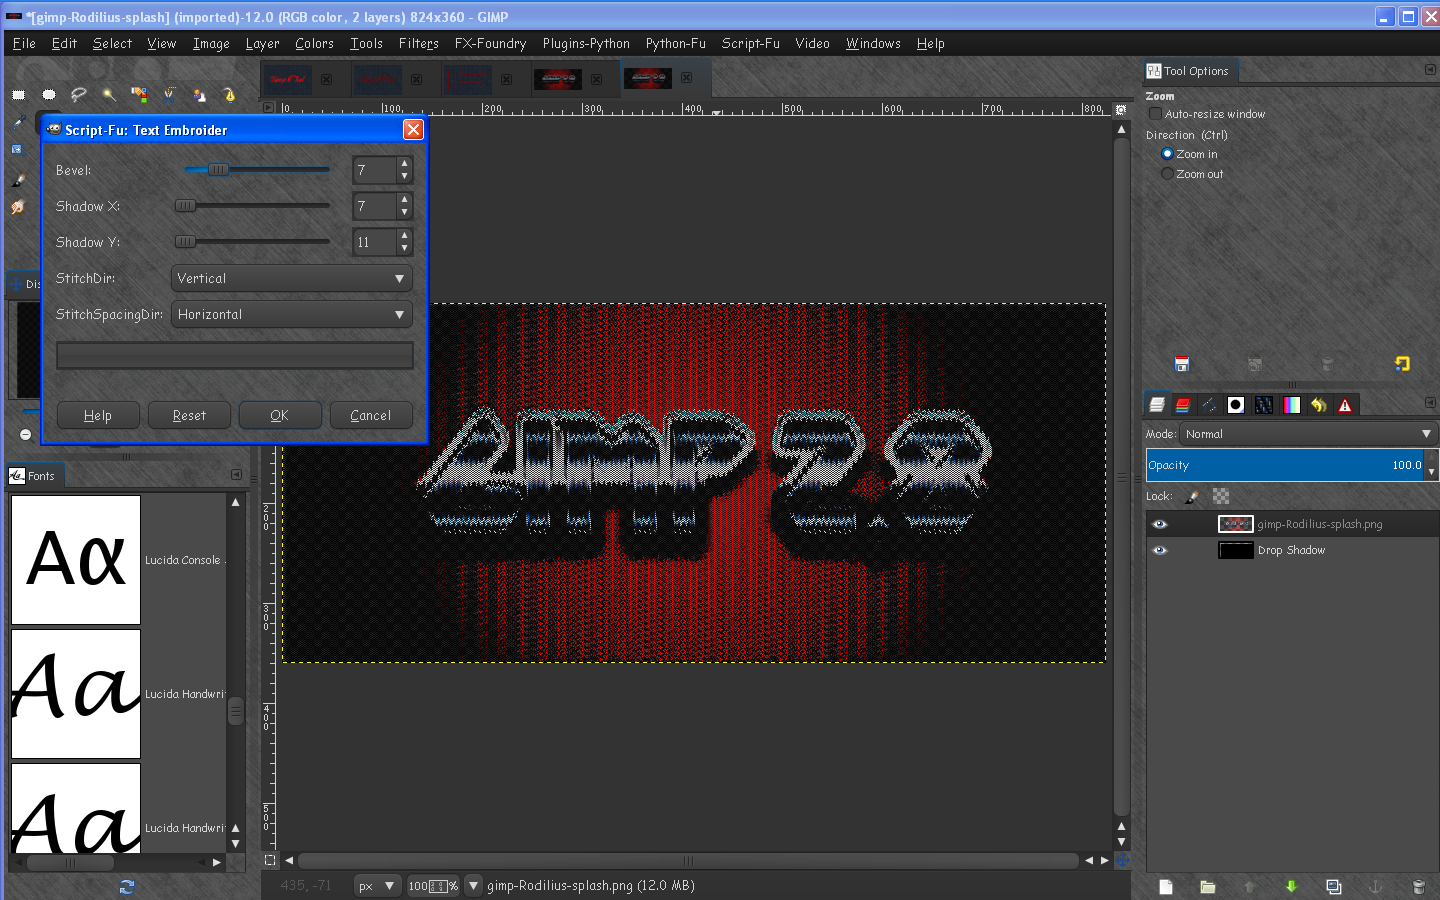
Task: Increase the Bevel value with stepper
Action: (404, 164)
